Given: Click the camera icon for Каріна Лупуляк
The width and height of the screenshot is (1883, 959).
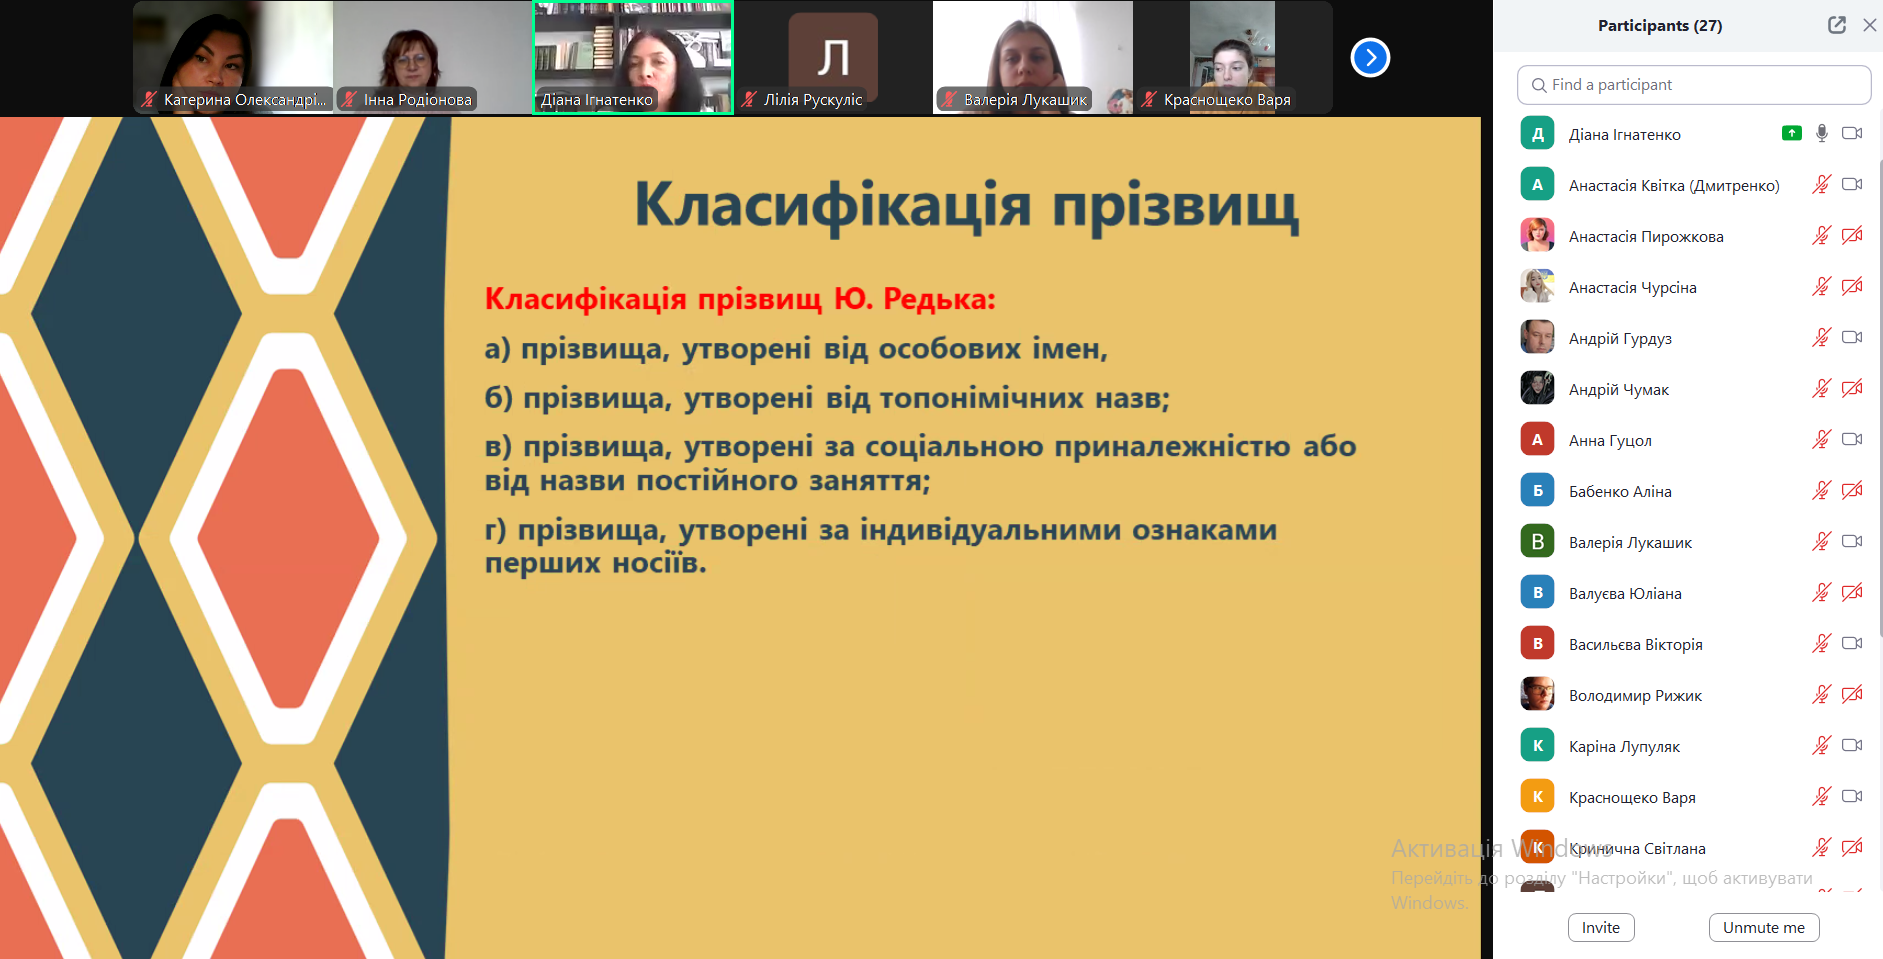Looking at the screenshot, I should tap(1852, 746).
